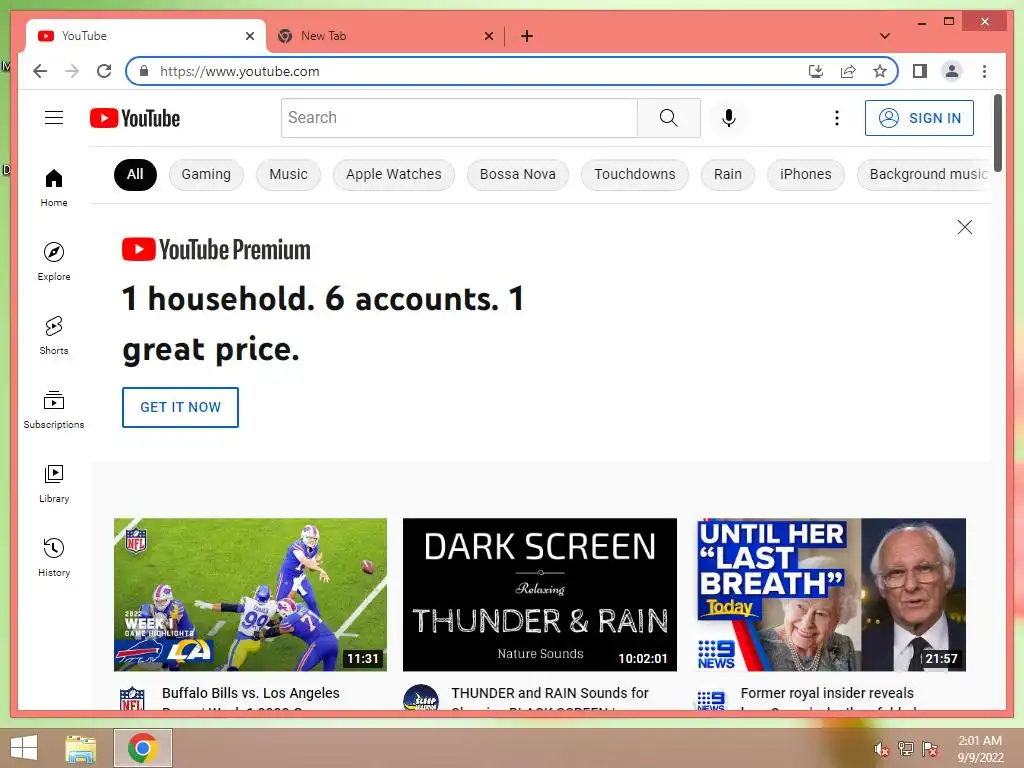Image resolution: width=1024 pixels, height=768 pixels.
Task: Select the Apple Watches filter chip
Action: [x=394, y=174]
